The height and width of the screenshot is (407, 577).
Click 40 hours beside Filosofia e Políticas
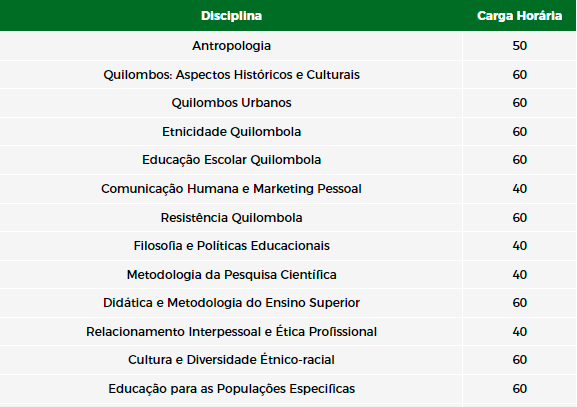pos(520,246)
